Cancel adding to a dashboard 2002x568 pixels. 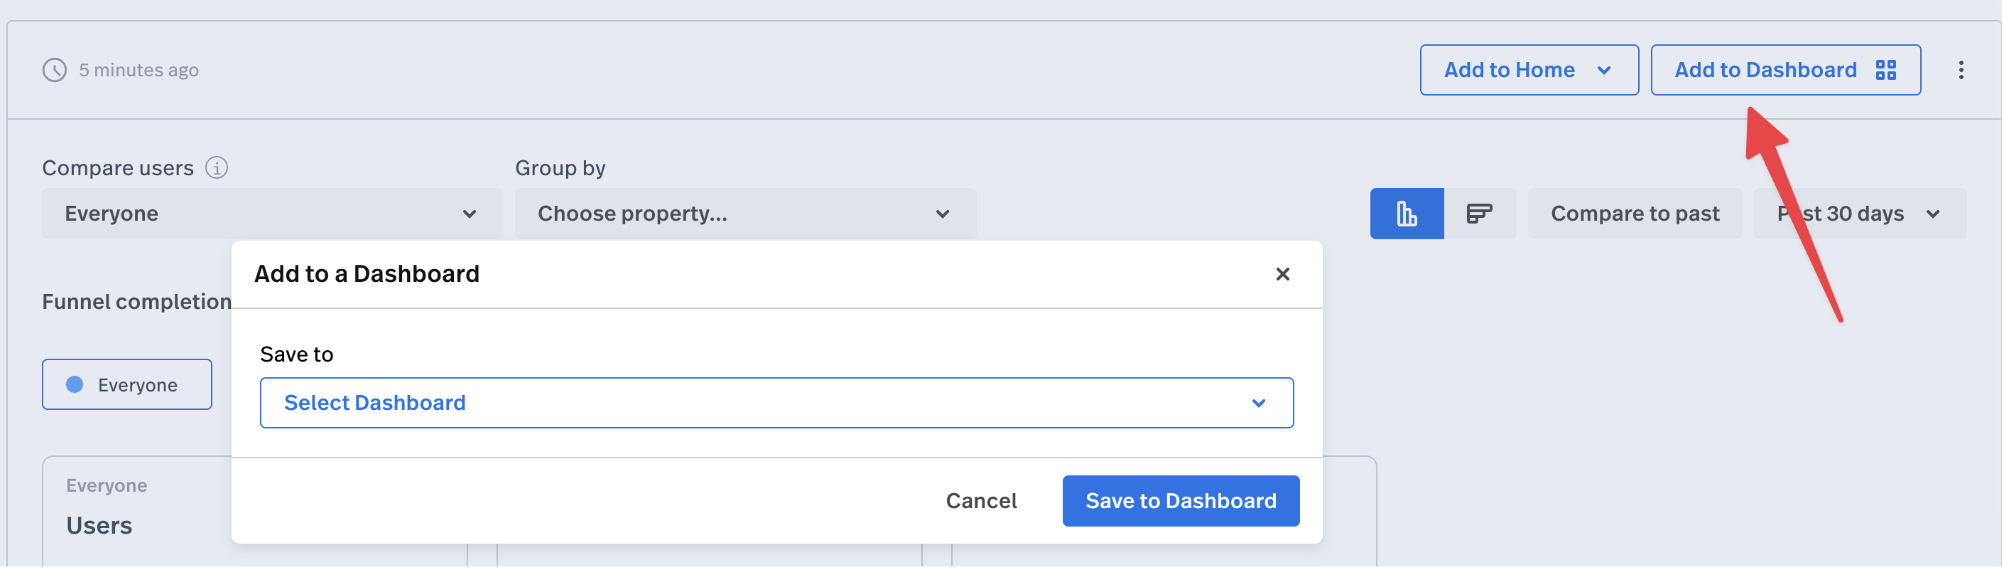(x=981, y=501)
